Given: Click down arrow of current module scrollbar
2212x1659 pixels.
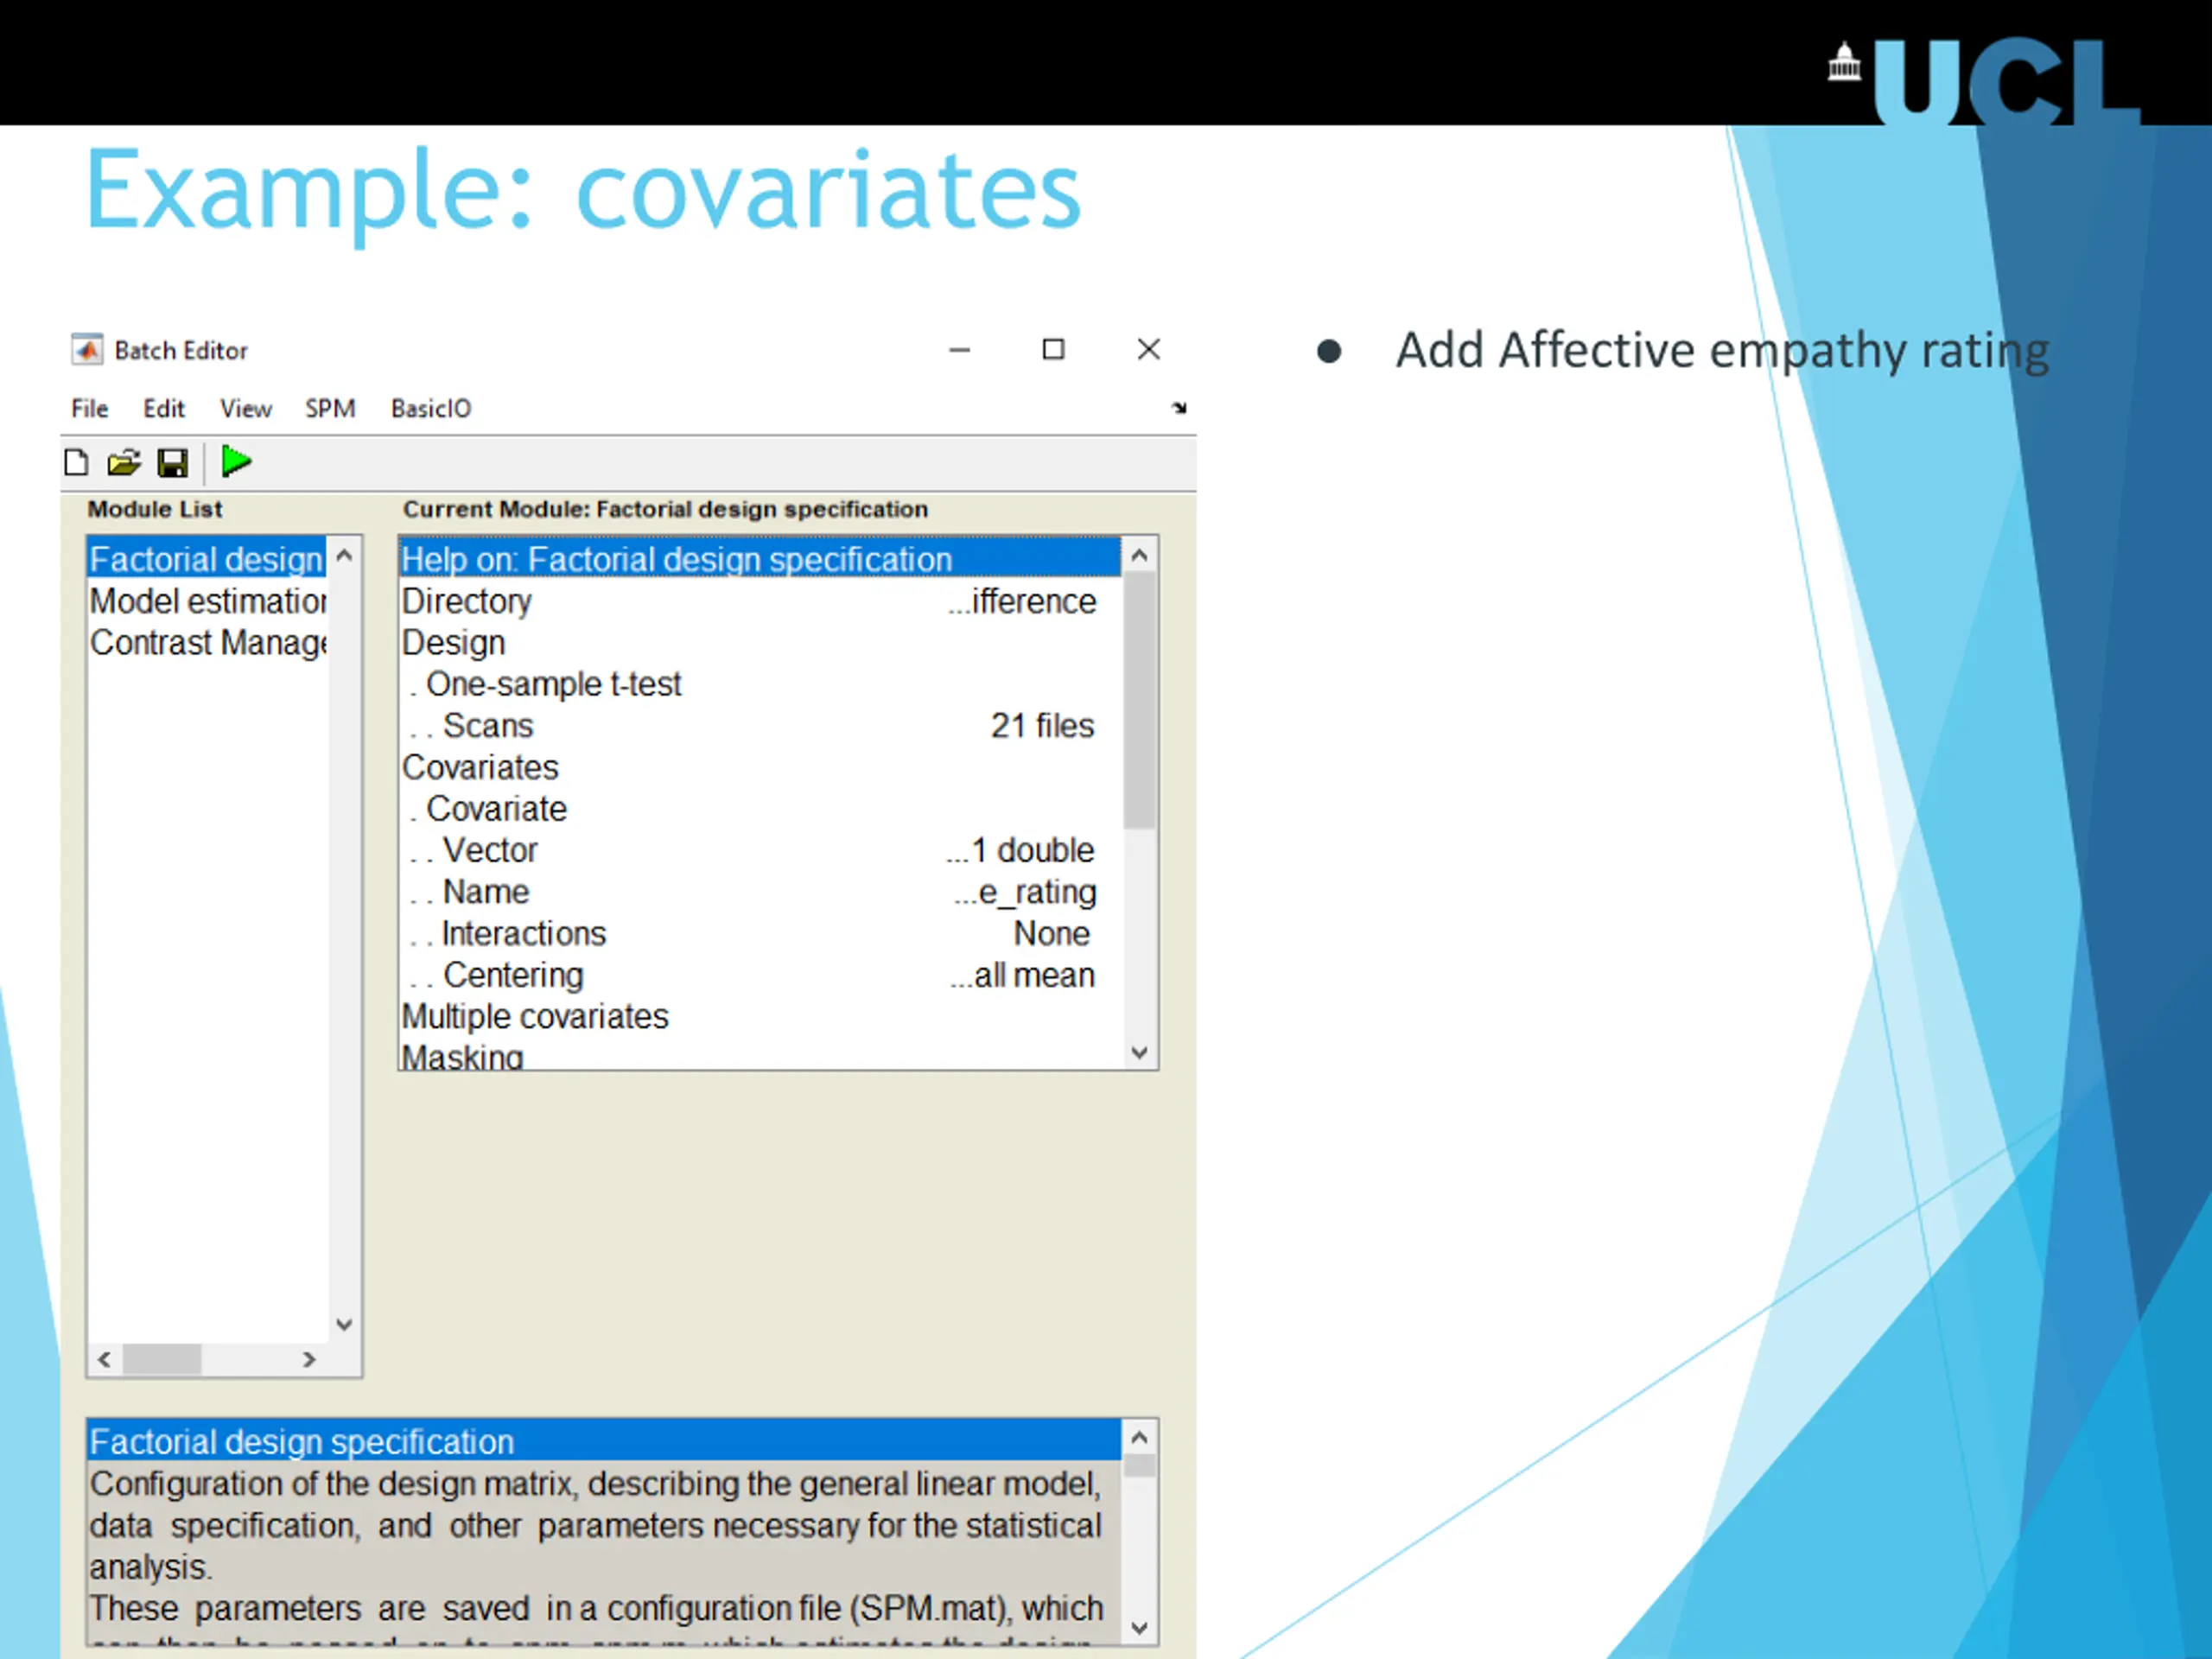Looking at the screenshot, I should 1139,1052.
